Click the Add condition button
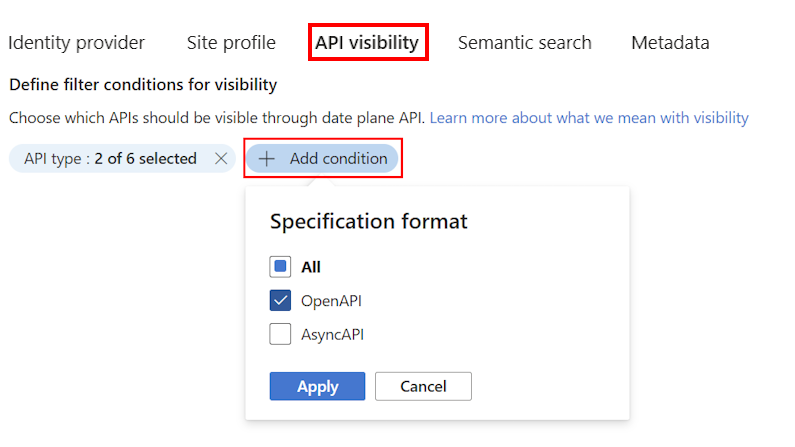Screen dimensions: 795x447 pyautogui.click(x=322, y=159)
